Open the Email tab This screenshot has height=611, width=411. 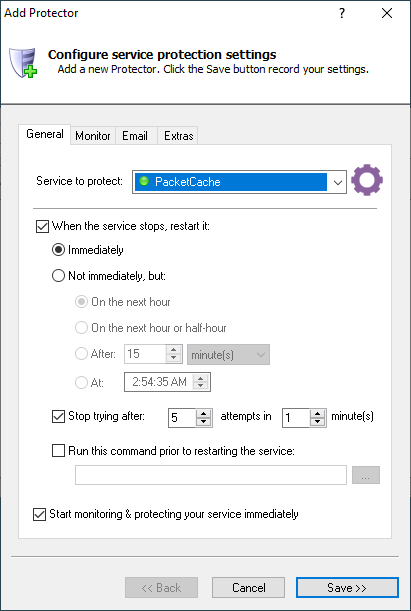pyautogui.click(x=135, y=136)
